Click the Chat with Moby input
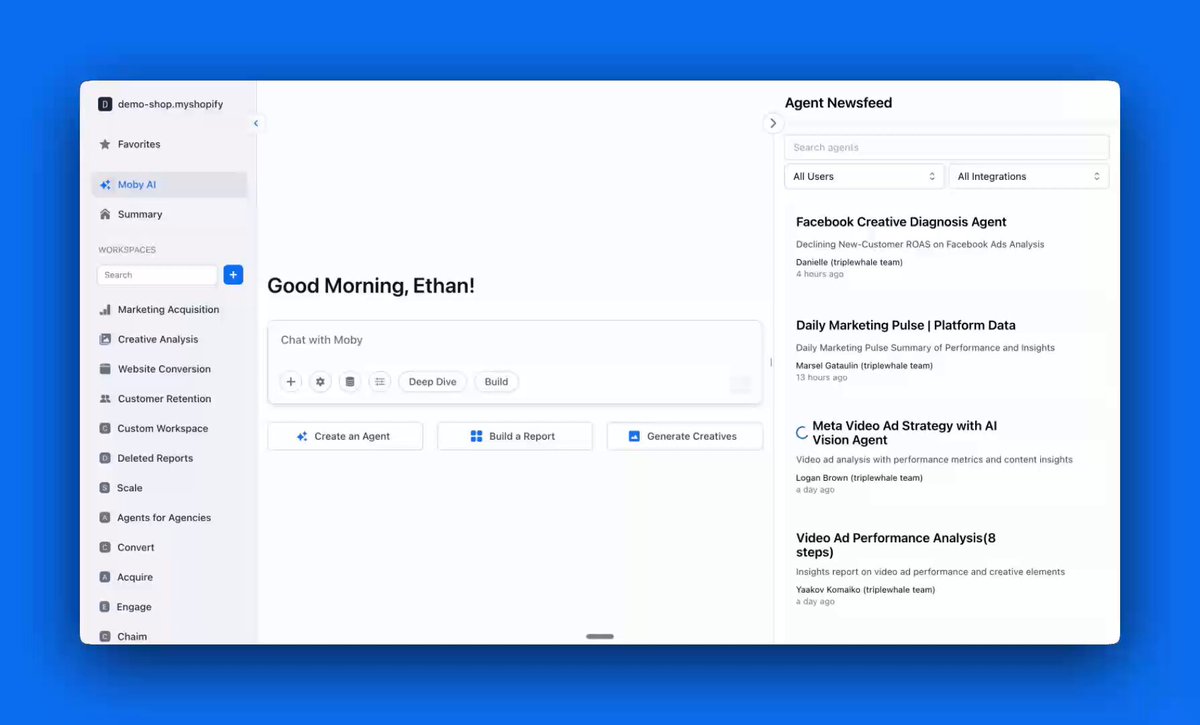 point(515,341)
